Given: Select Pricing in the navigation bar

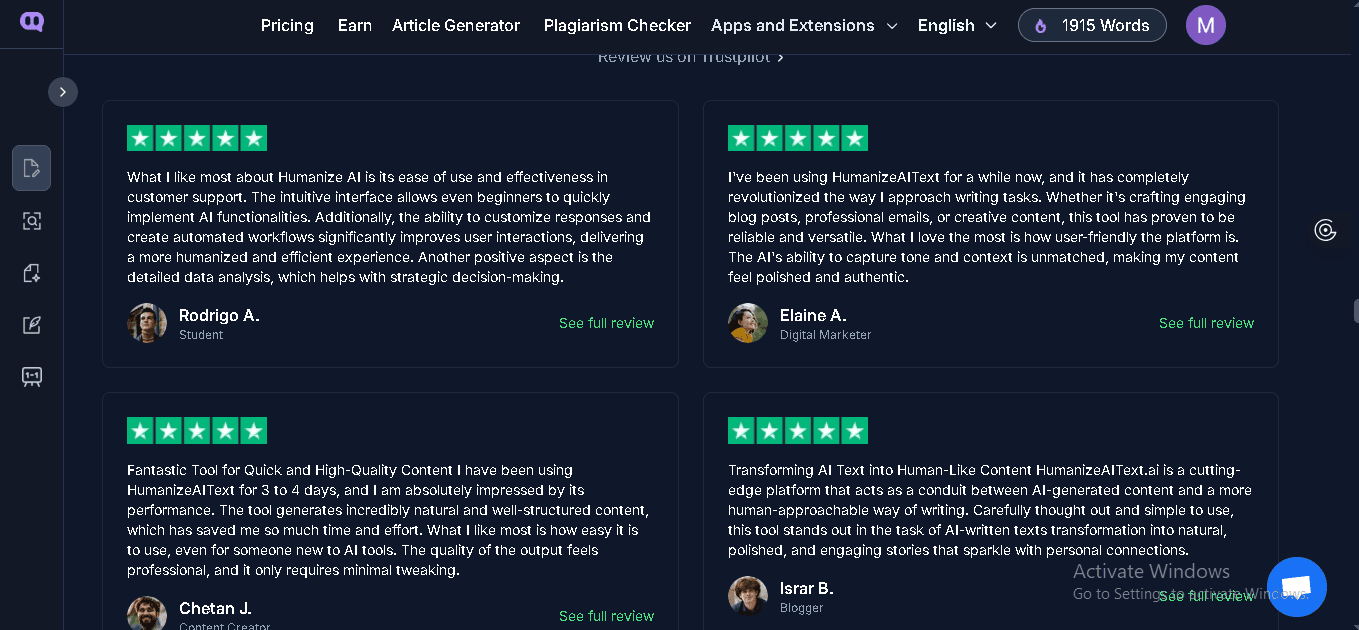Looking at the screenshot, I should click(287, 25).
